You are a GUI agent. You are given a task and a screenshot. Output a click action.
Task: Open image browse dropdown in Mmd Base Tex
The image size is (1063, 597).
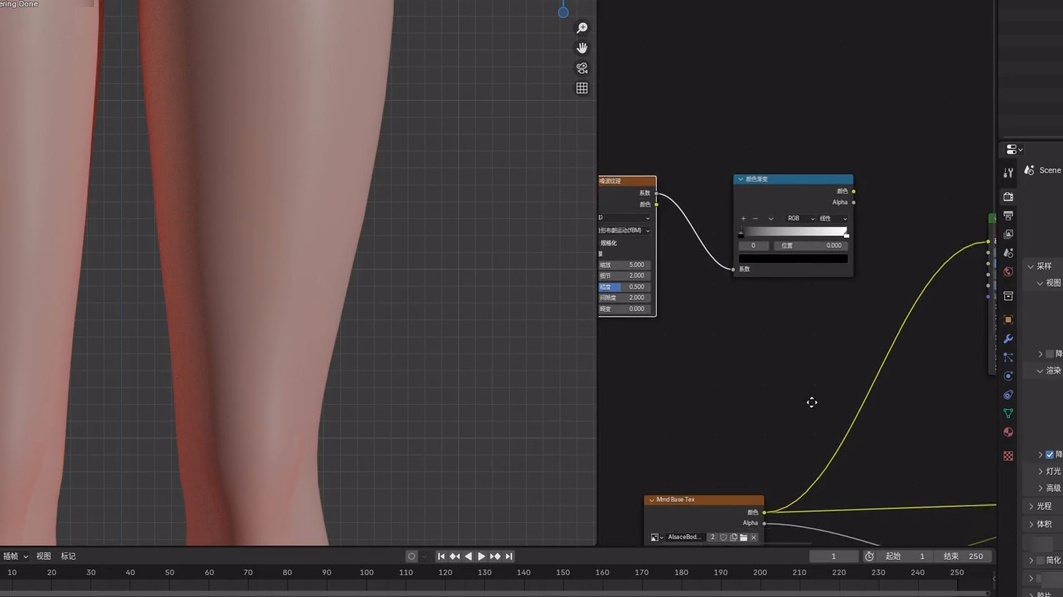click(656, 537)
